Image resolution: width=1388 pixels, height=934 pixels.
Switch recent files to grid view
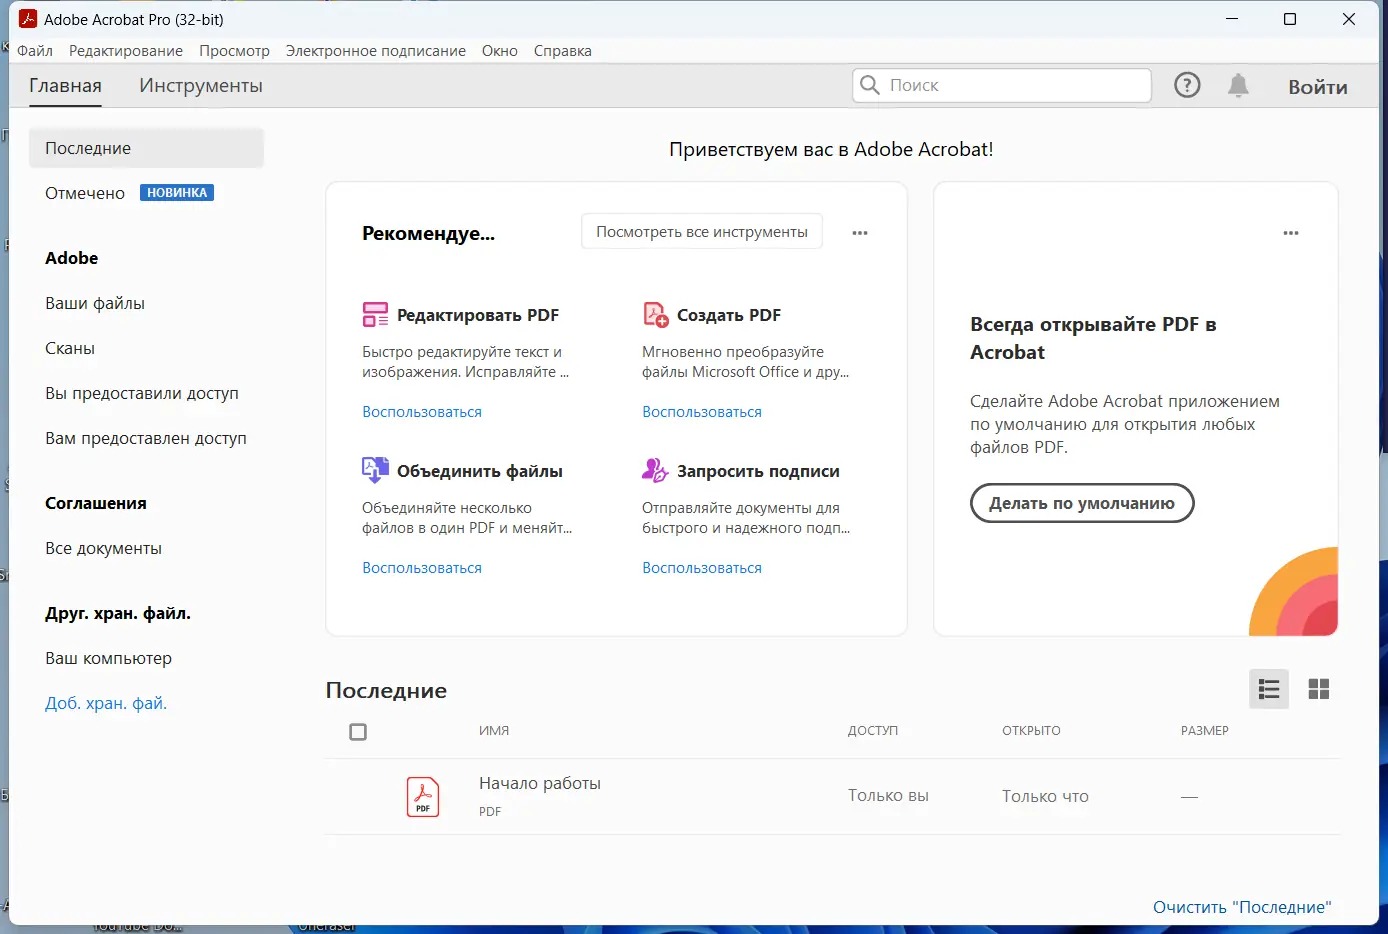1319,689
